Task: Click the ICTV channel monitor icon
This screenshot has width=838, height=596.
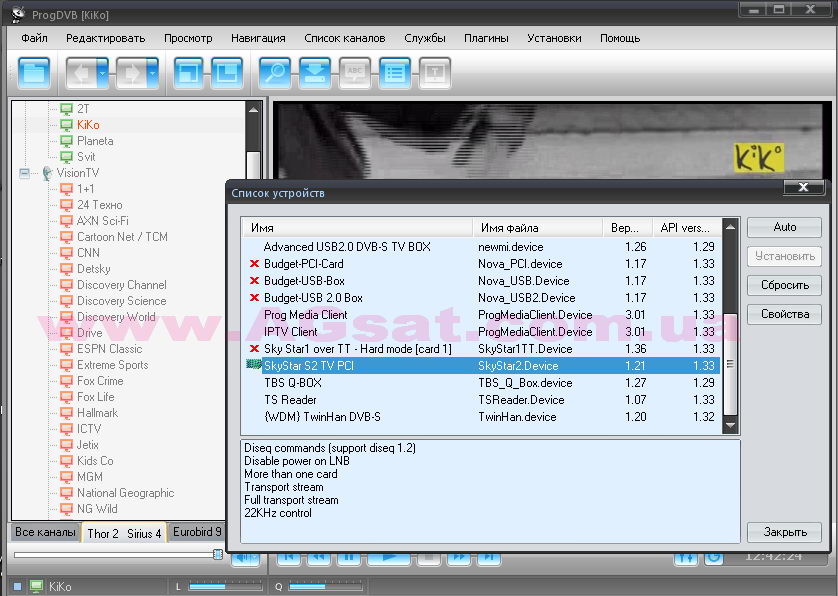Action: (x=66, y=429)
